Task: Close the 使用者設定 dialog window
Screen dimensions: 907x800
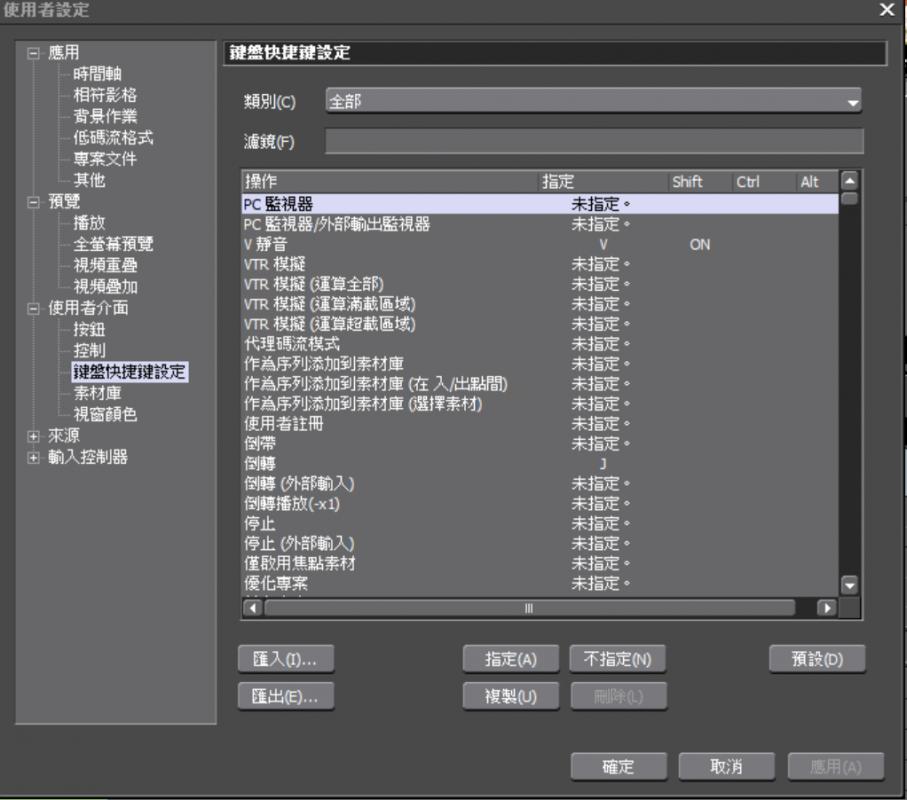Action: 887,10
